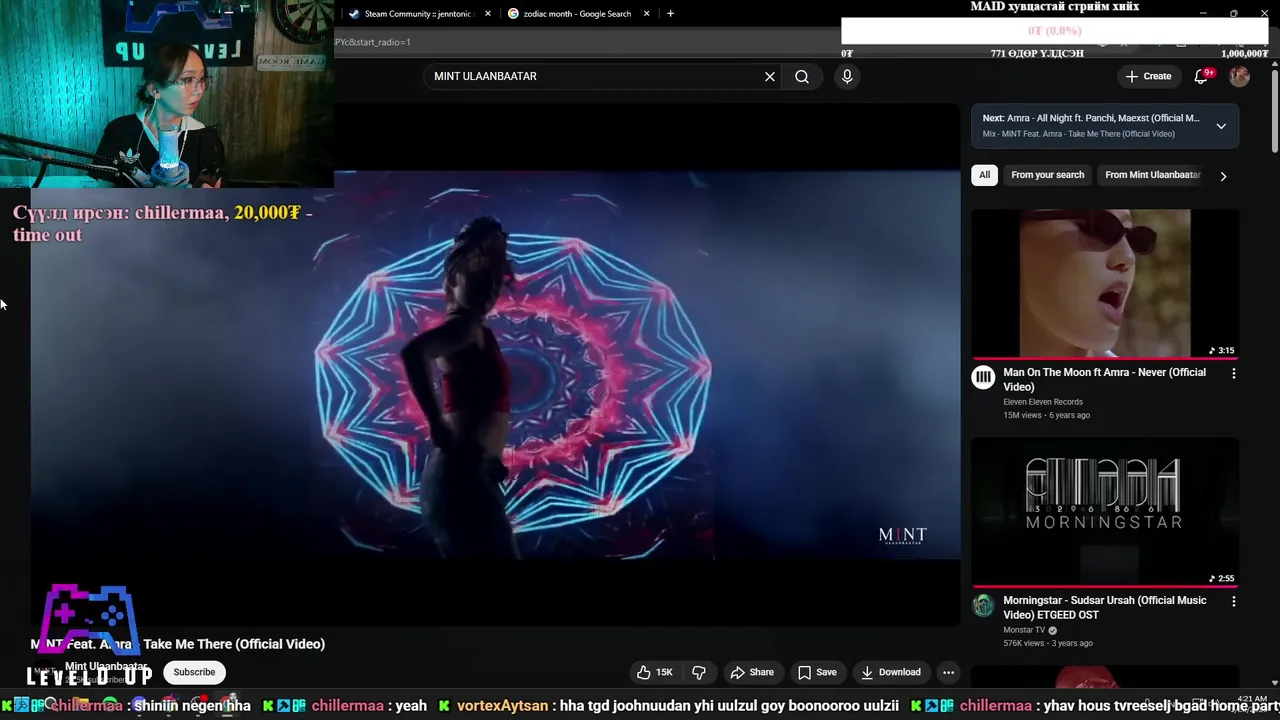
Task: Subscribe to Mint Ulaanbaatar channel
Action: (x=194, y=672)
